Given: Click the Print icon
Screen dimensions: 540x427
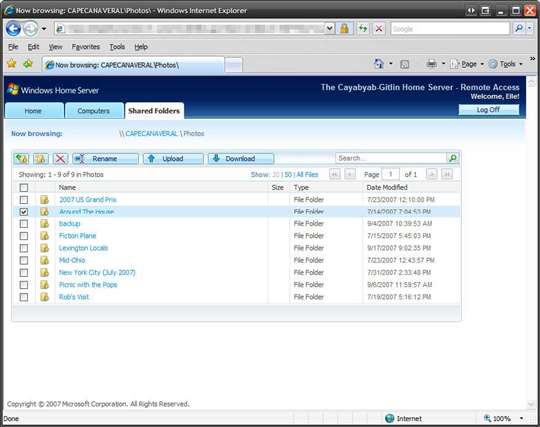Looking at the screenshot, I should (432, 64).
